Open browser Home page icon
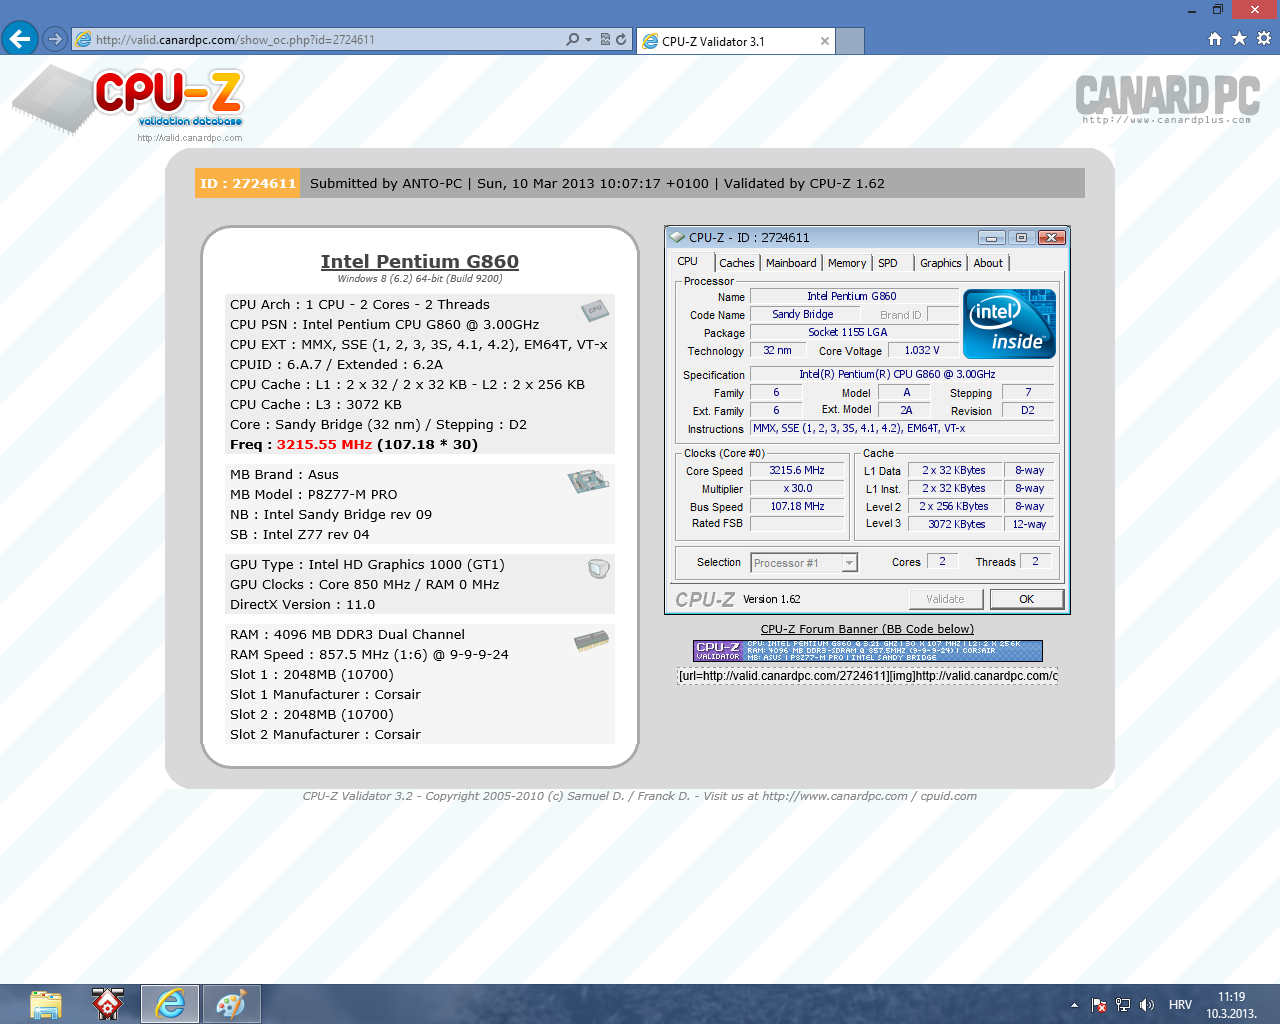Screen dimensions: 1280x1024 click(1215, 39)
